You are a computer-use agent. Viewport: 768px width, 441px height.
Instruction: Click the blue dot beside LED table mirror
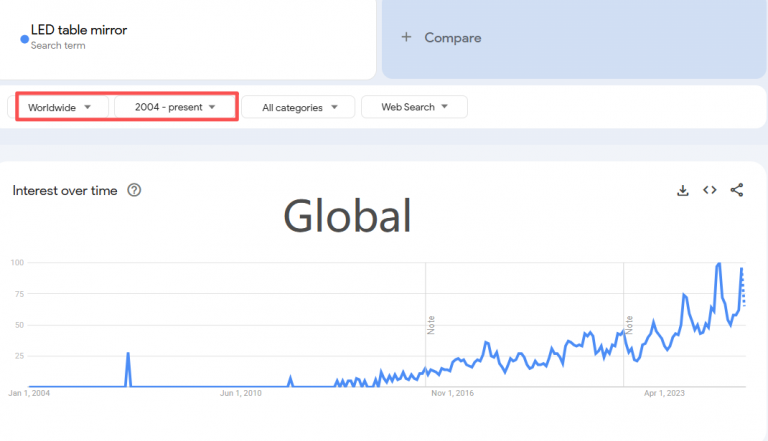[x=24, y=39]
